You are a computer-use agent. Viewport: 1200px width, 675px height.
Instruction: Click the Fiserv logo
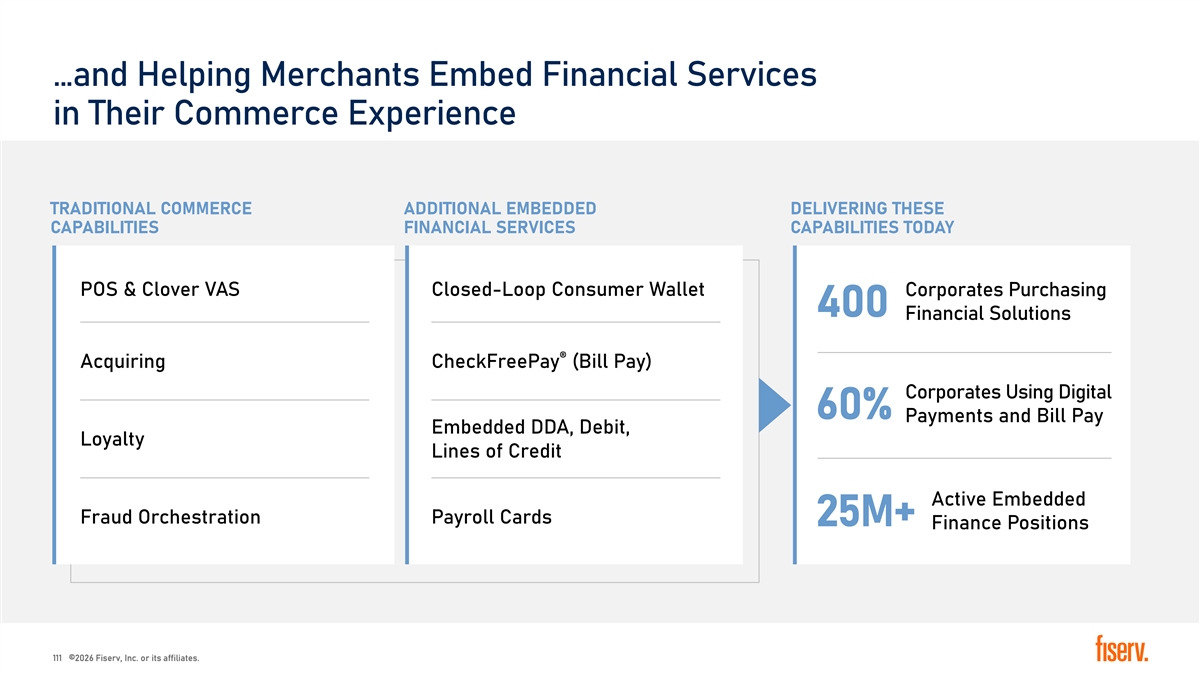[x=1122, y=648]
